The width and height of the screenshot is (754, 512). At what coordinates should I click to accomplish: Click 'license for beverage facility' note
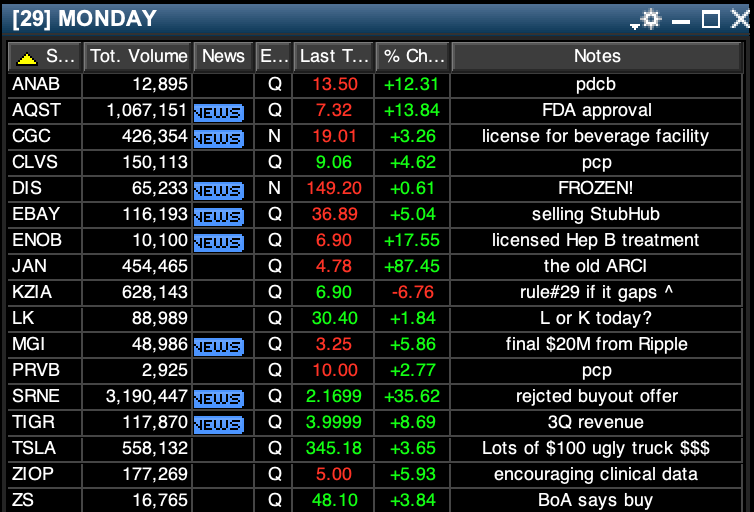[595, 137]
